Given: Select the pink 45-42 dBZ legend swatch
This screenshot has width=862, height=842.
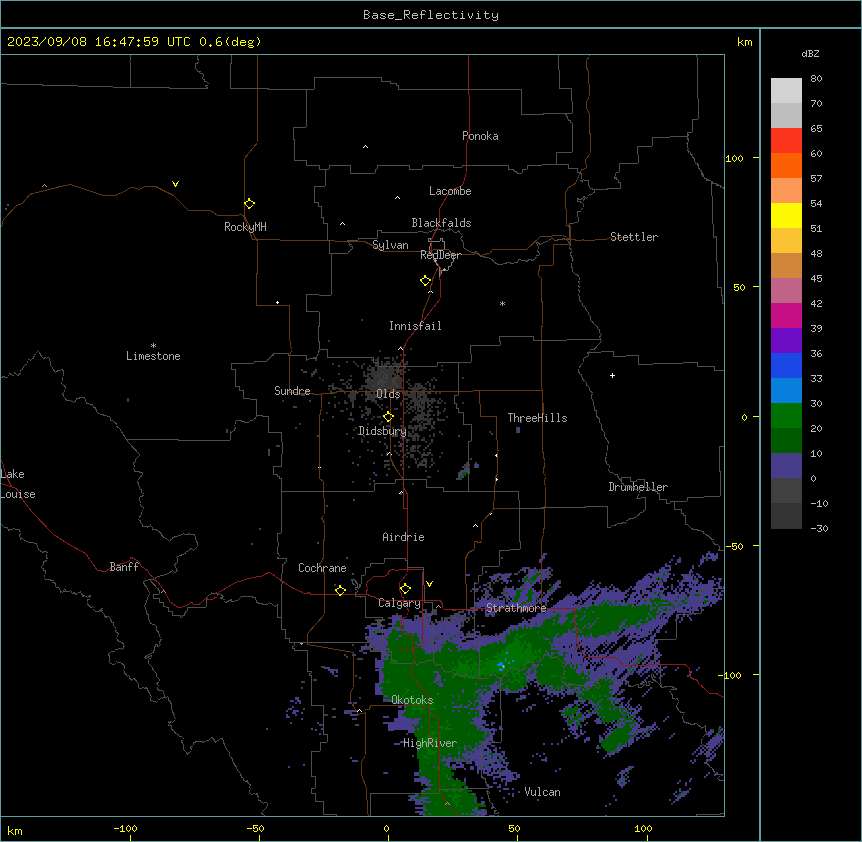Looking at the screenshot, I should tap(786, 291).
